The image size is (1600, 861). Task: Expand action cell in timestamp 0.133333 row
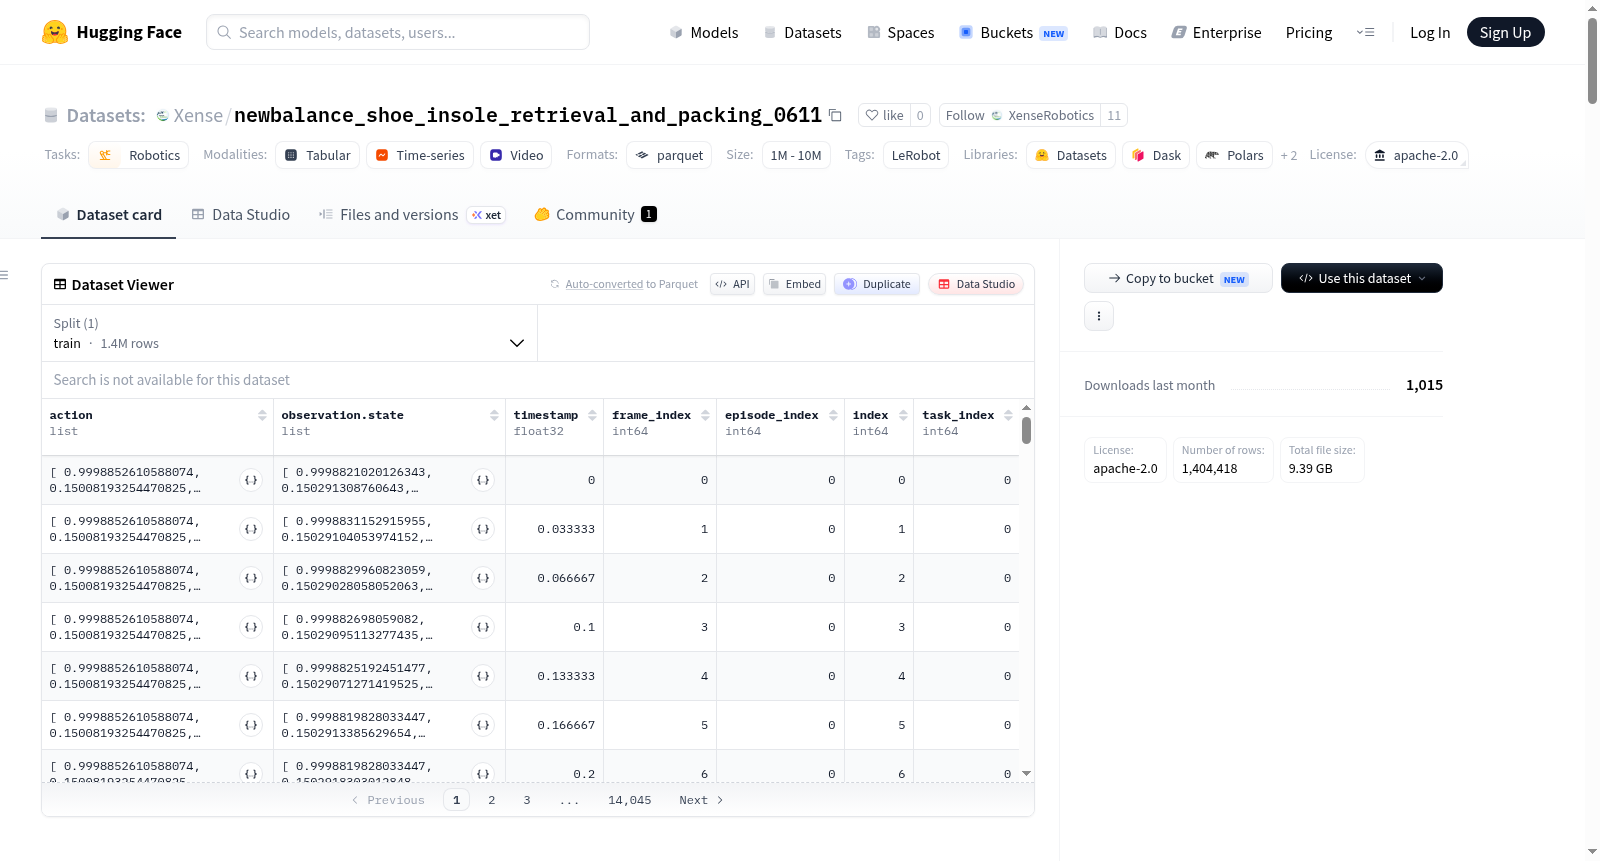point(251,676)
